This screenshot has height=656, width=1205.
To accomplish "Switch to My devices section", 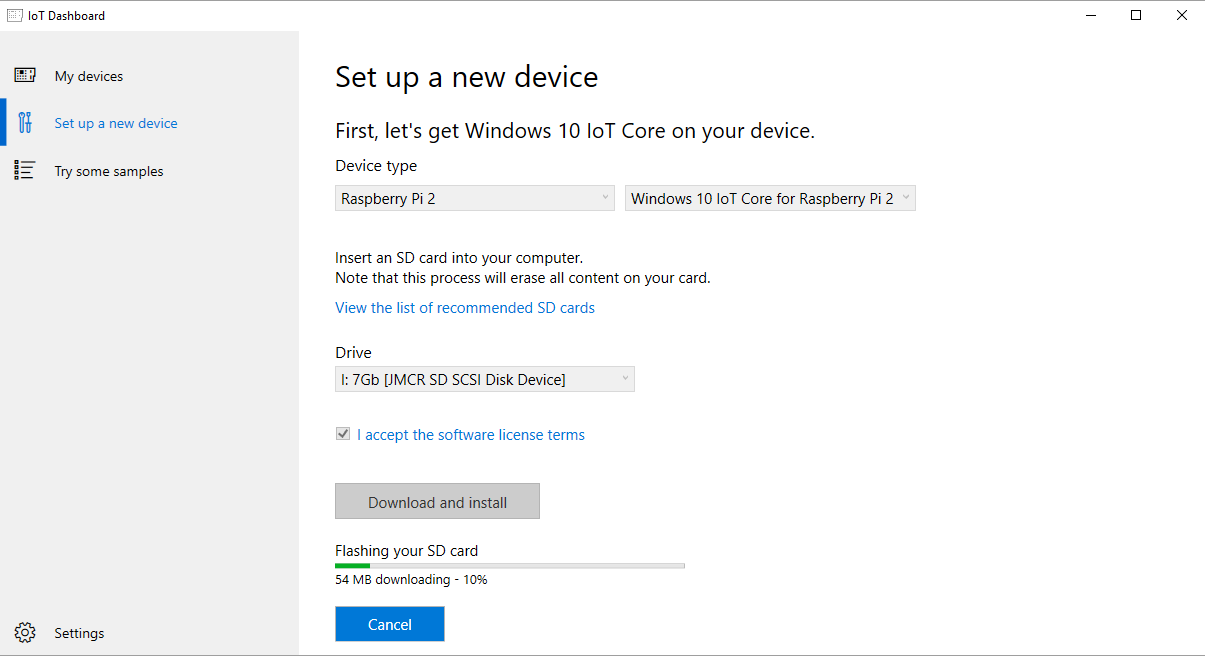I will 88,74.
